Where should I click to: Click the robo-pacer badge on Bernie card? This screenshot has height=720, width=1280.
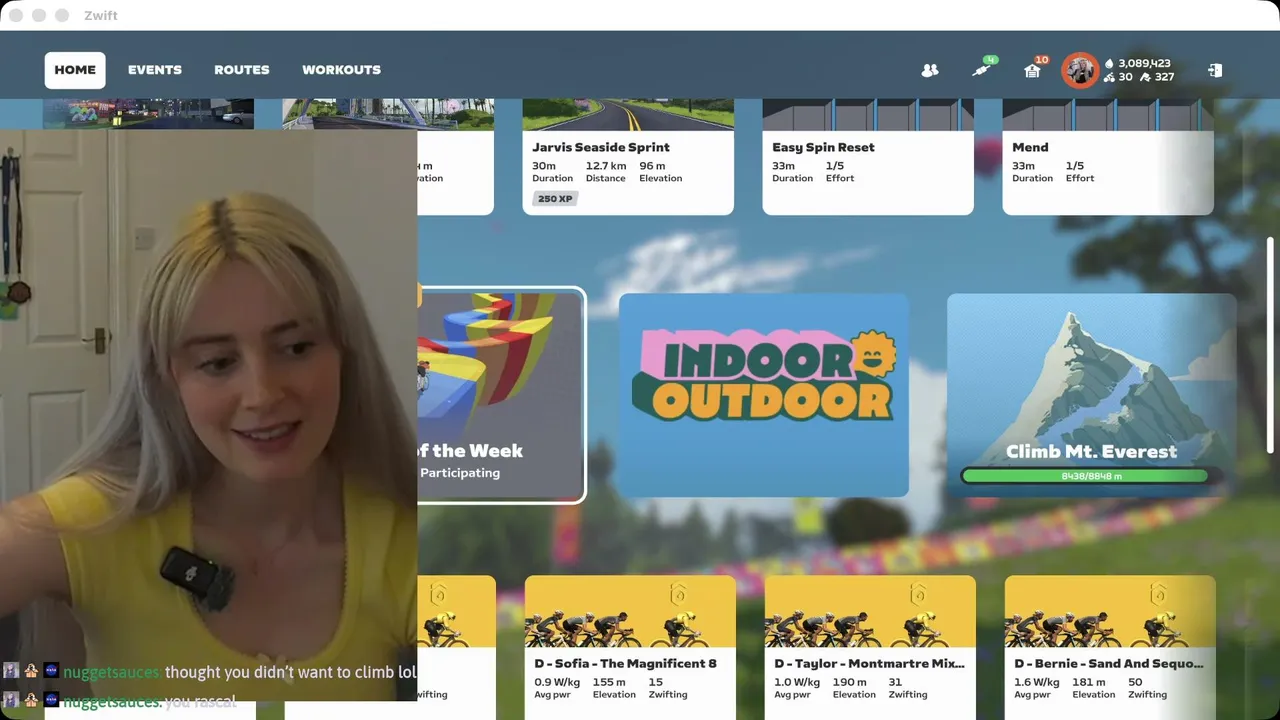(x=1158, y=594)
